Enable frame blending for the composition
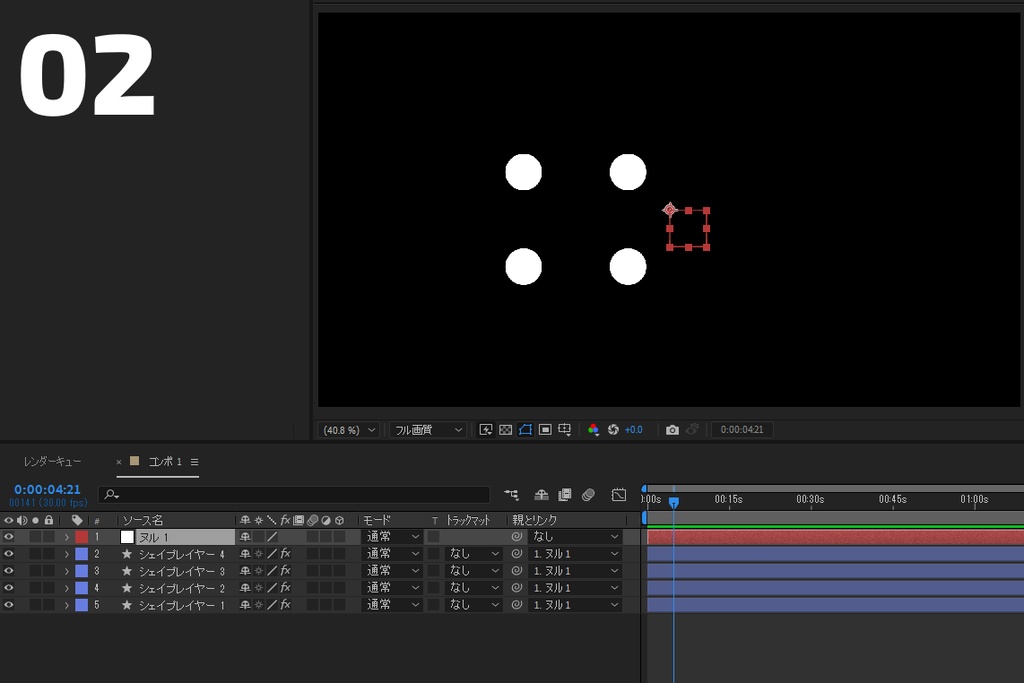 click(565, 495)
